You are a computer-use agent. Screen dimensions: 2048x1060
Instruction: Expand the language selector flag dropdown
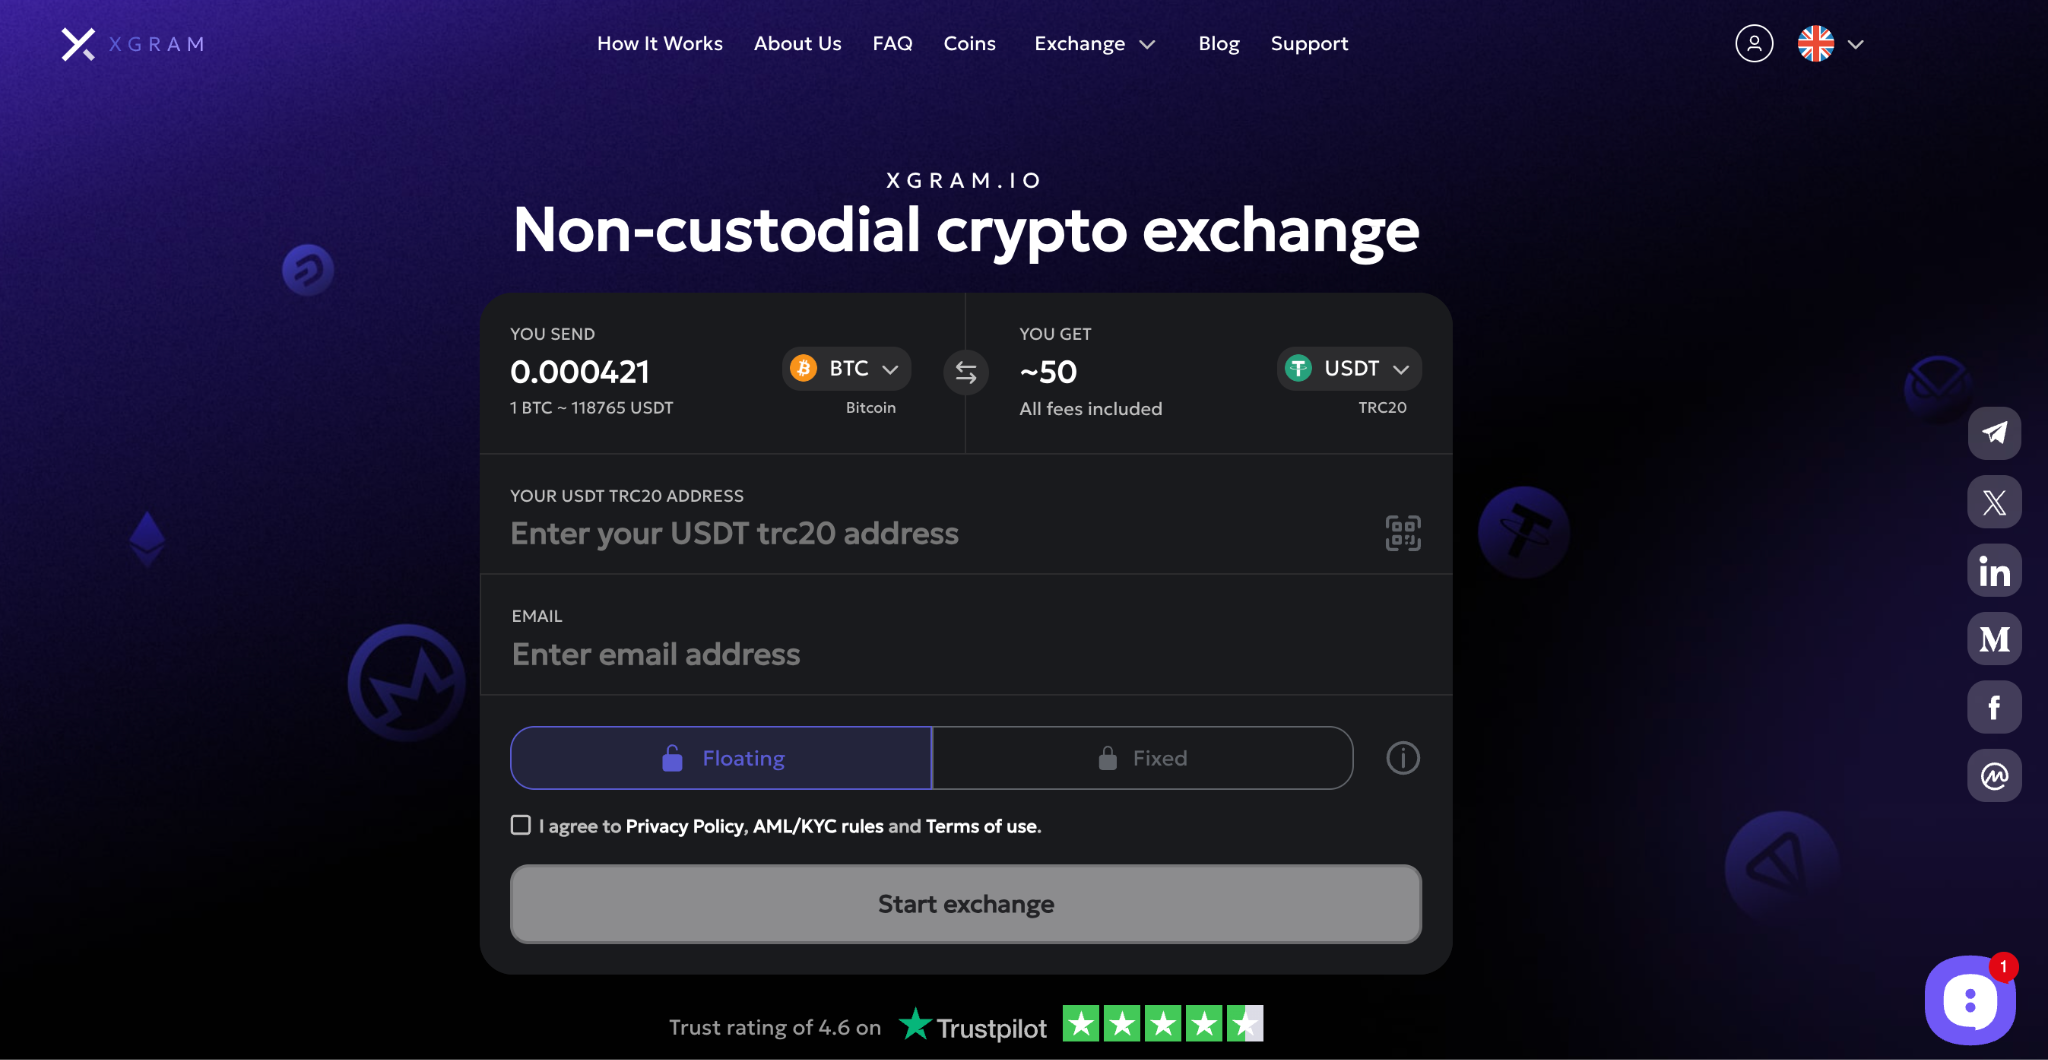pyautogui.click(x=1831, y=44)
